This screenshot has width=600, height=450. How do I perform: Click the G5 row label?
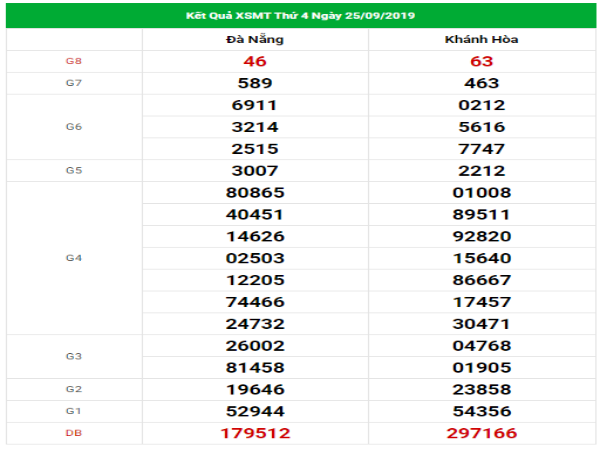point(74,170)
